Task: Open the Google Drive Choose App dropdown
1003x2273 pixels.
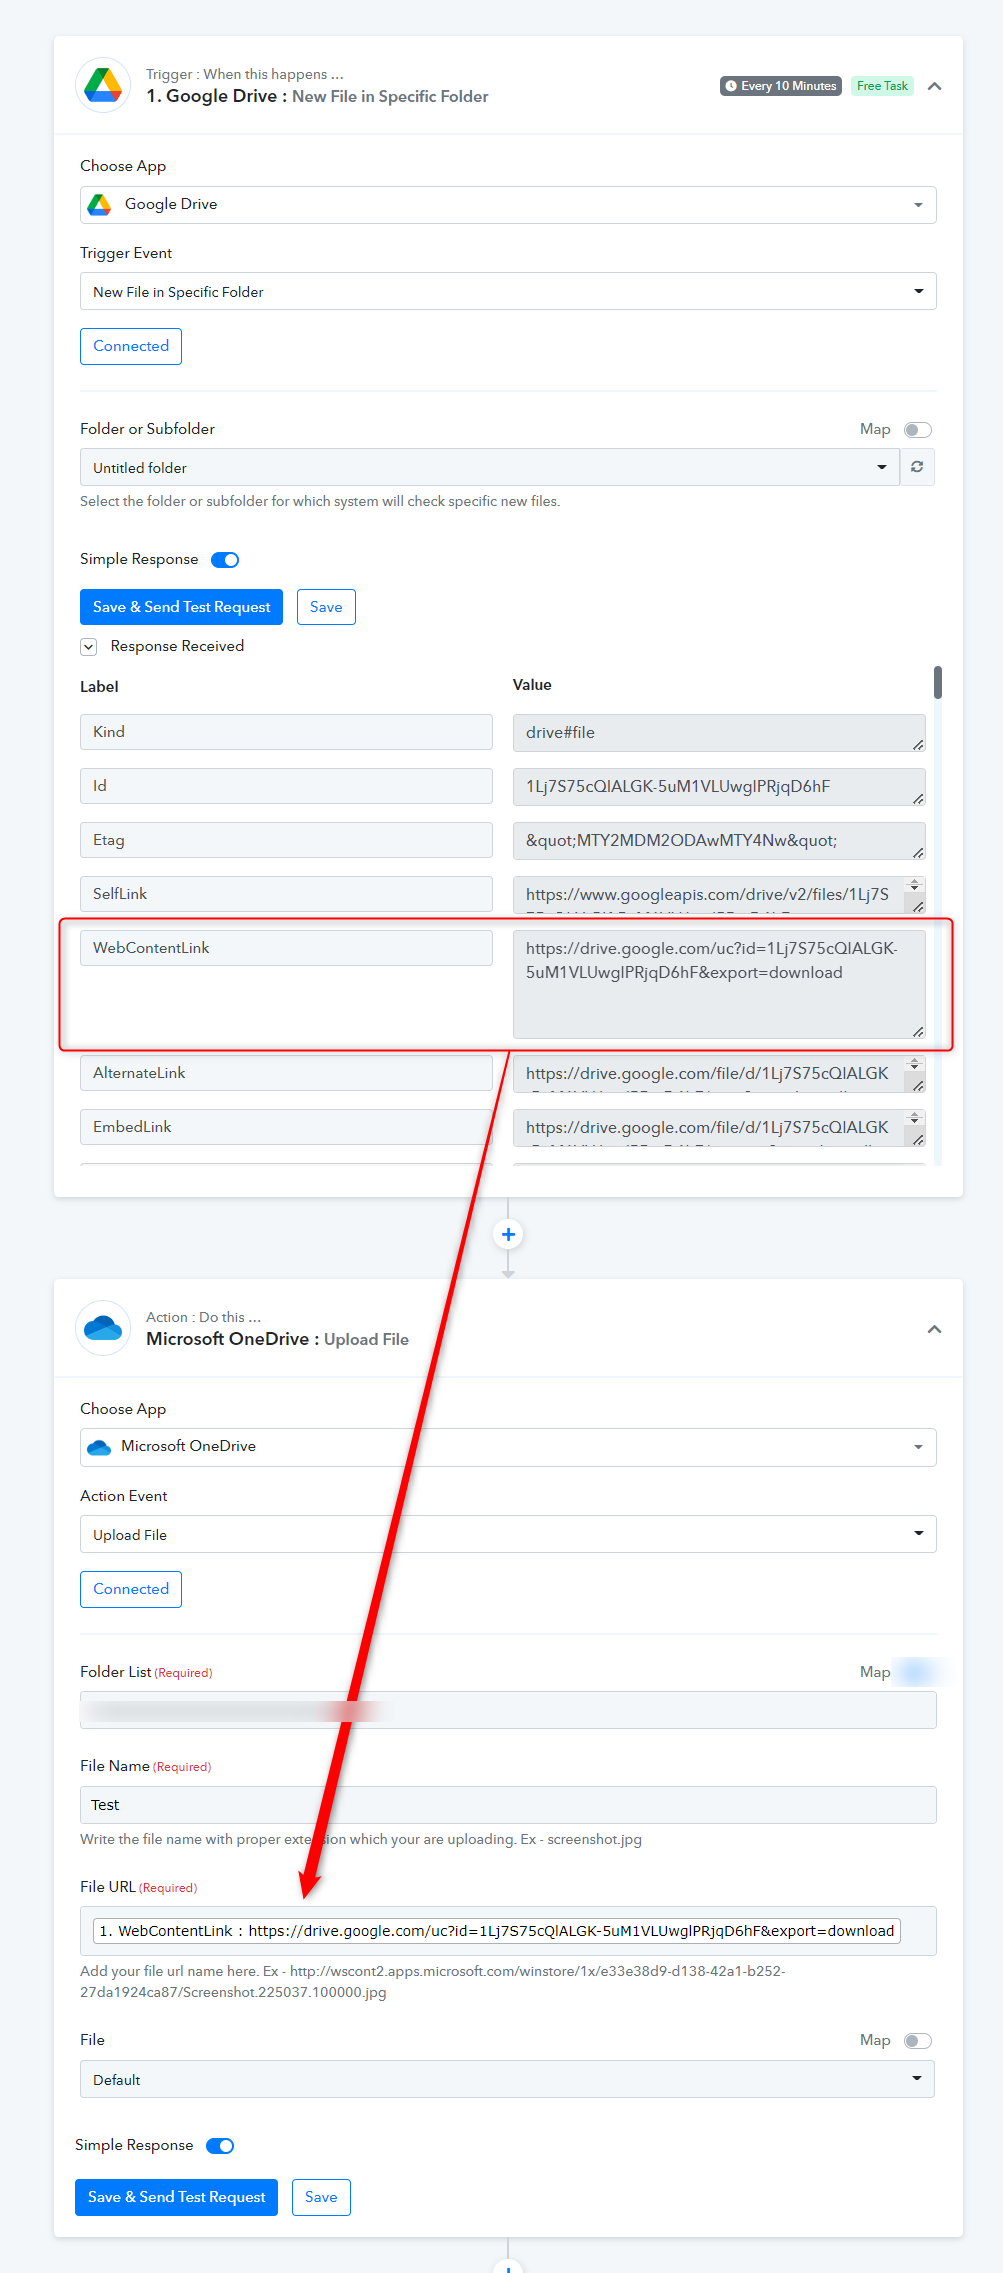Action: click(508, 205)
